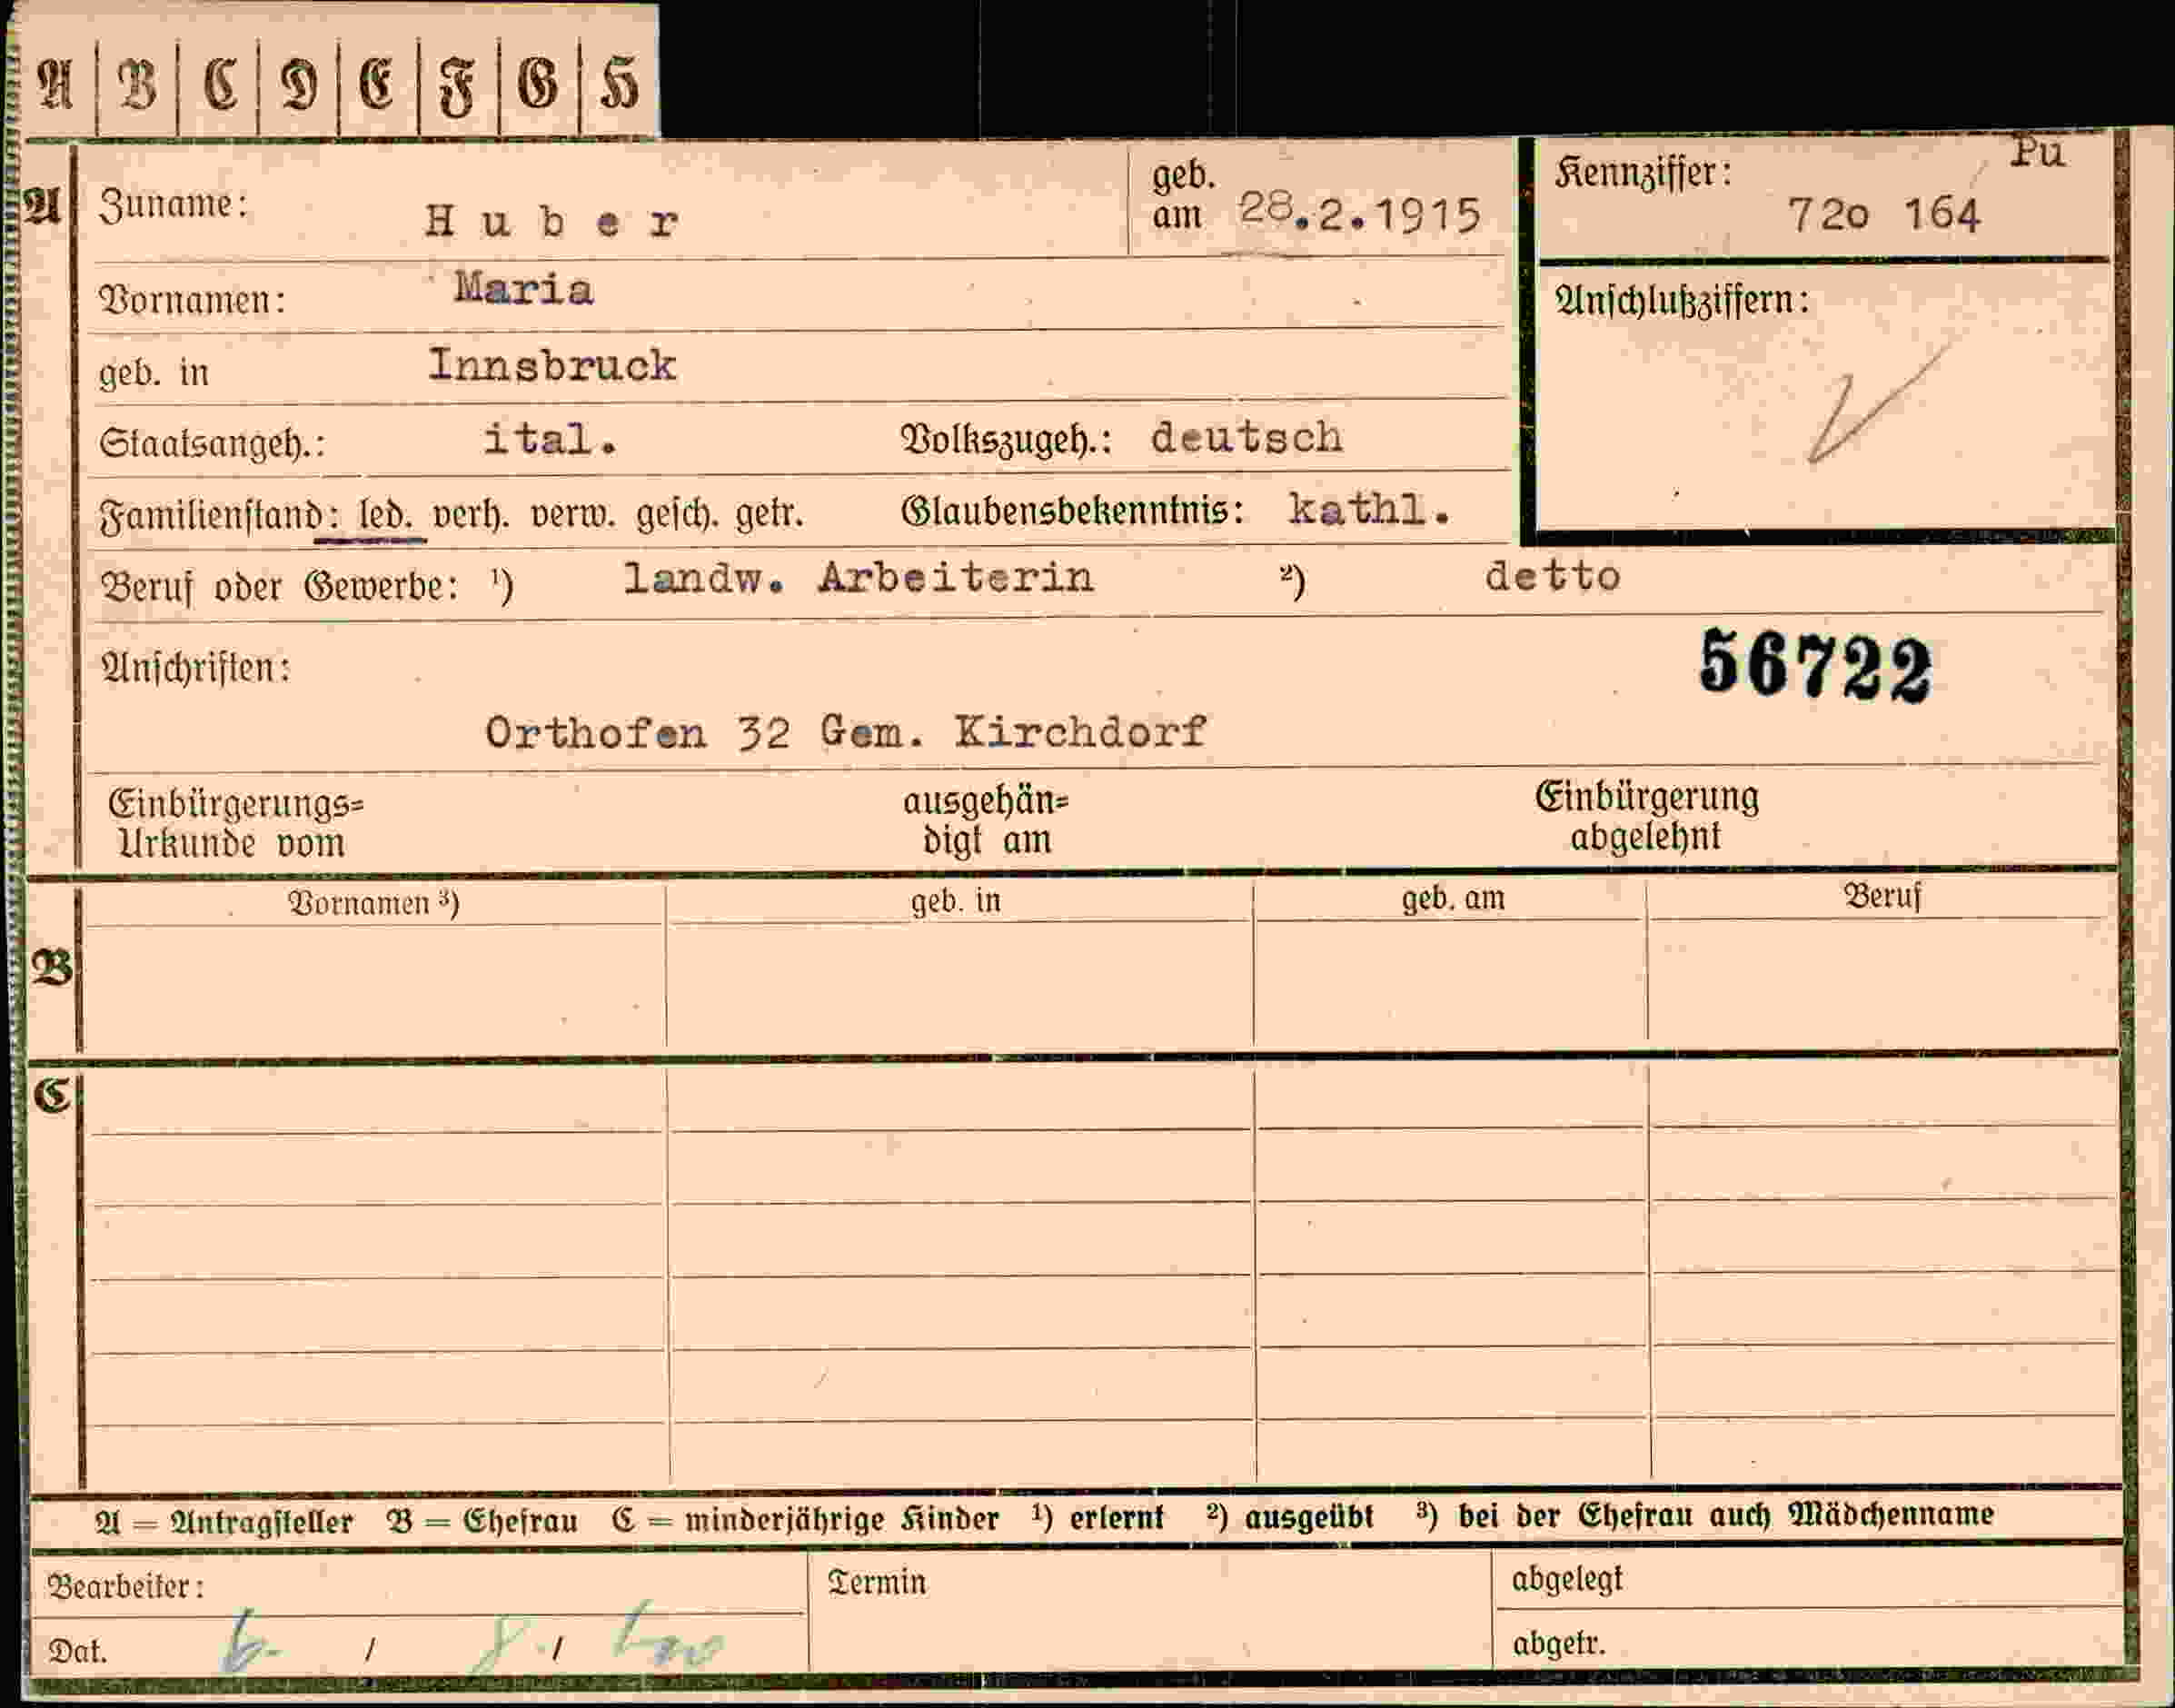Select index tab letter D at top
The width and height of the screenshot is (2175, 1708).
(x=298, y=85)
